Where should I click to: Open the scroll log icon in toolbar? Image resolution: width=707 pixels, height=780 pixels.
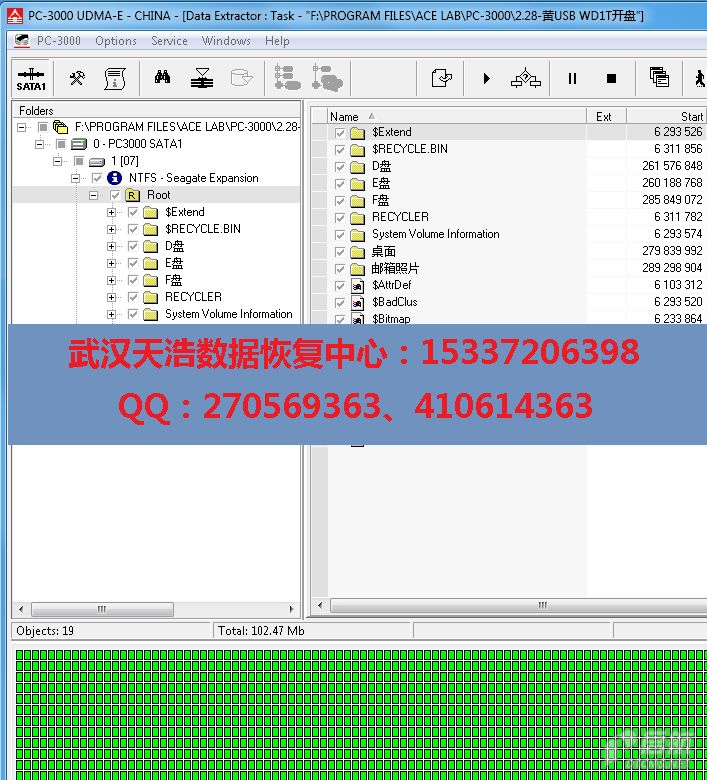[114, 78]
